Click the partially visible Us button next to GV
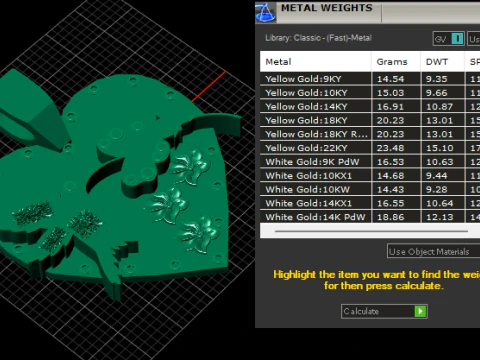This screenshot has width=480, height=360. point(474,39)
